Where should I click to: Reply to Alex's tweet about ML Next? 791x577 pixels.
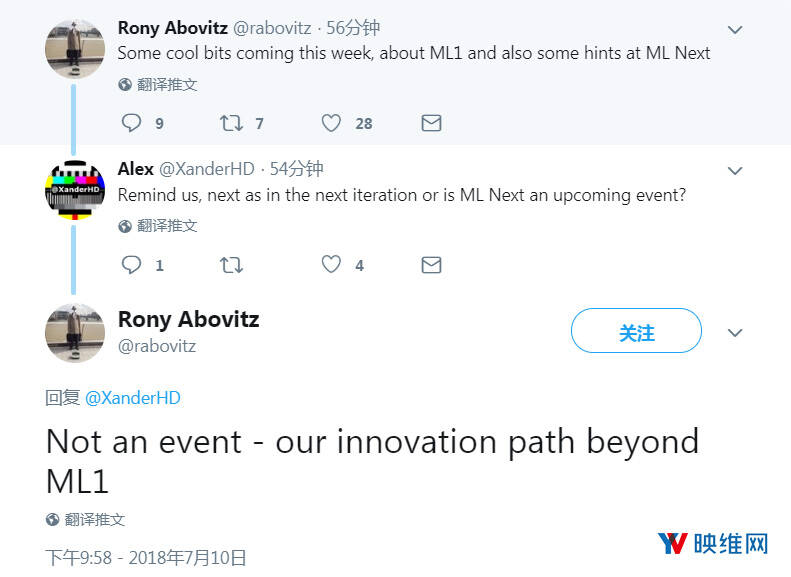pos(132,265)
